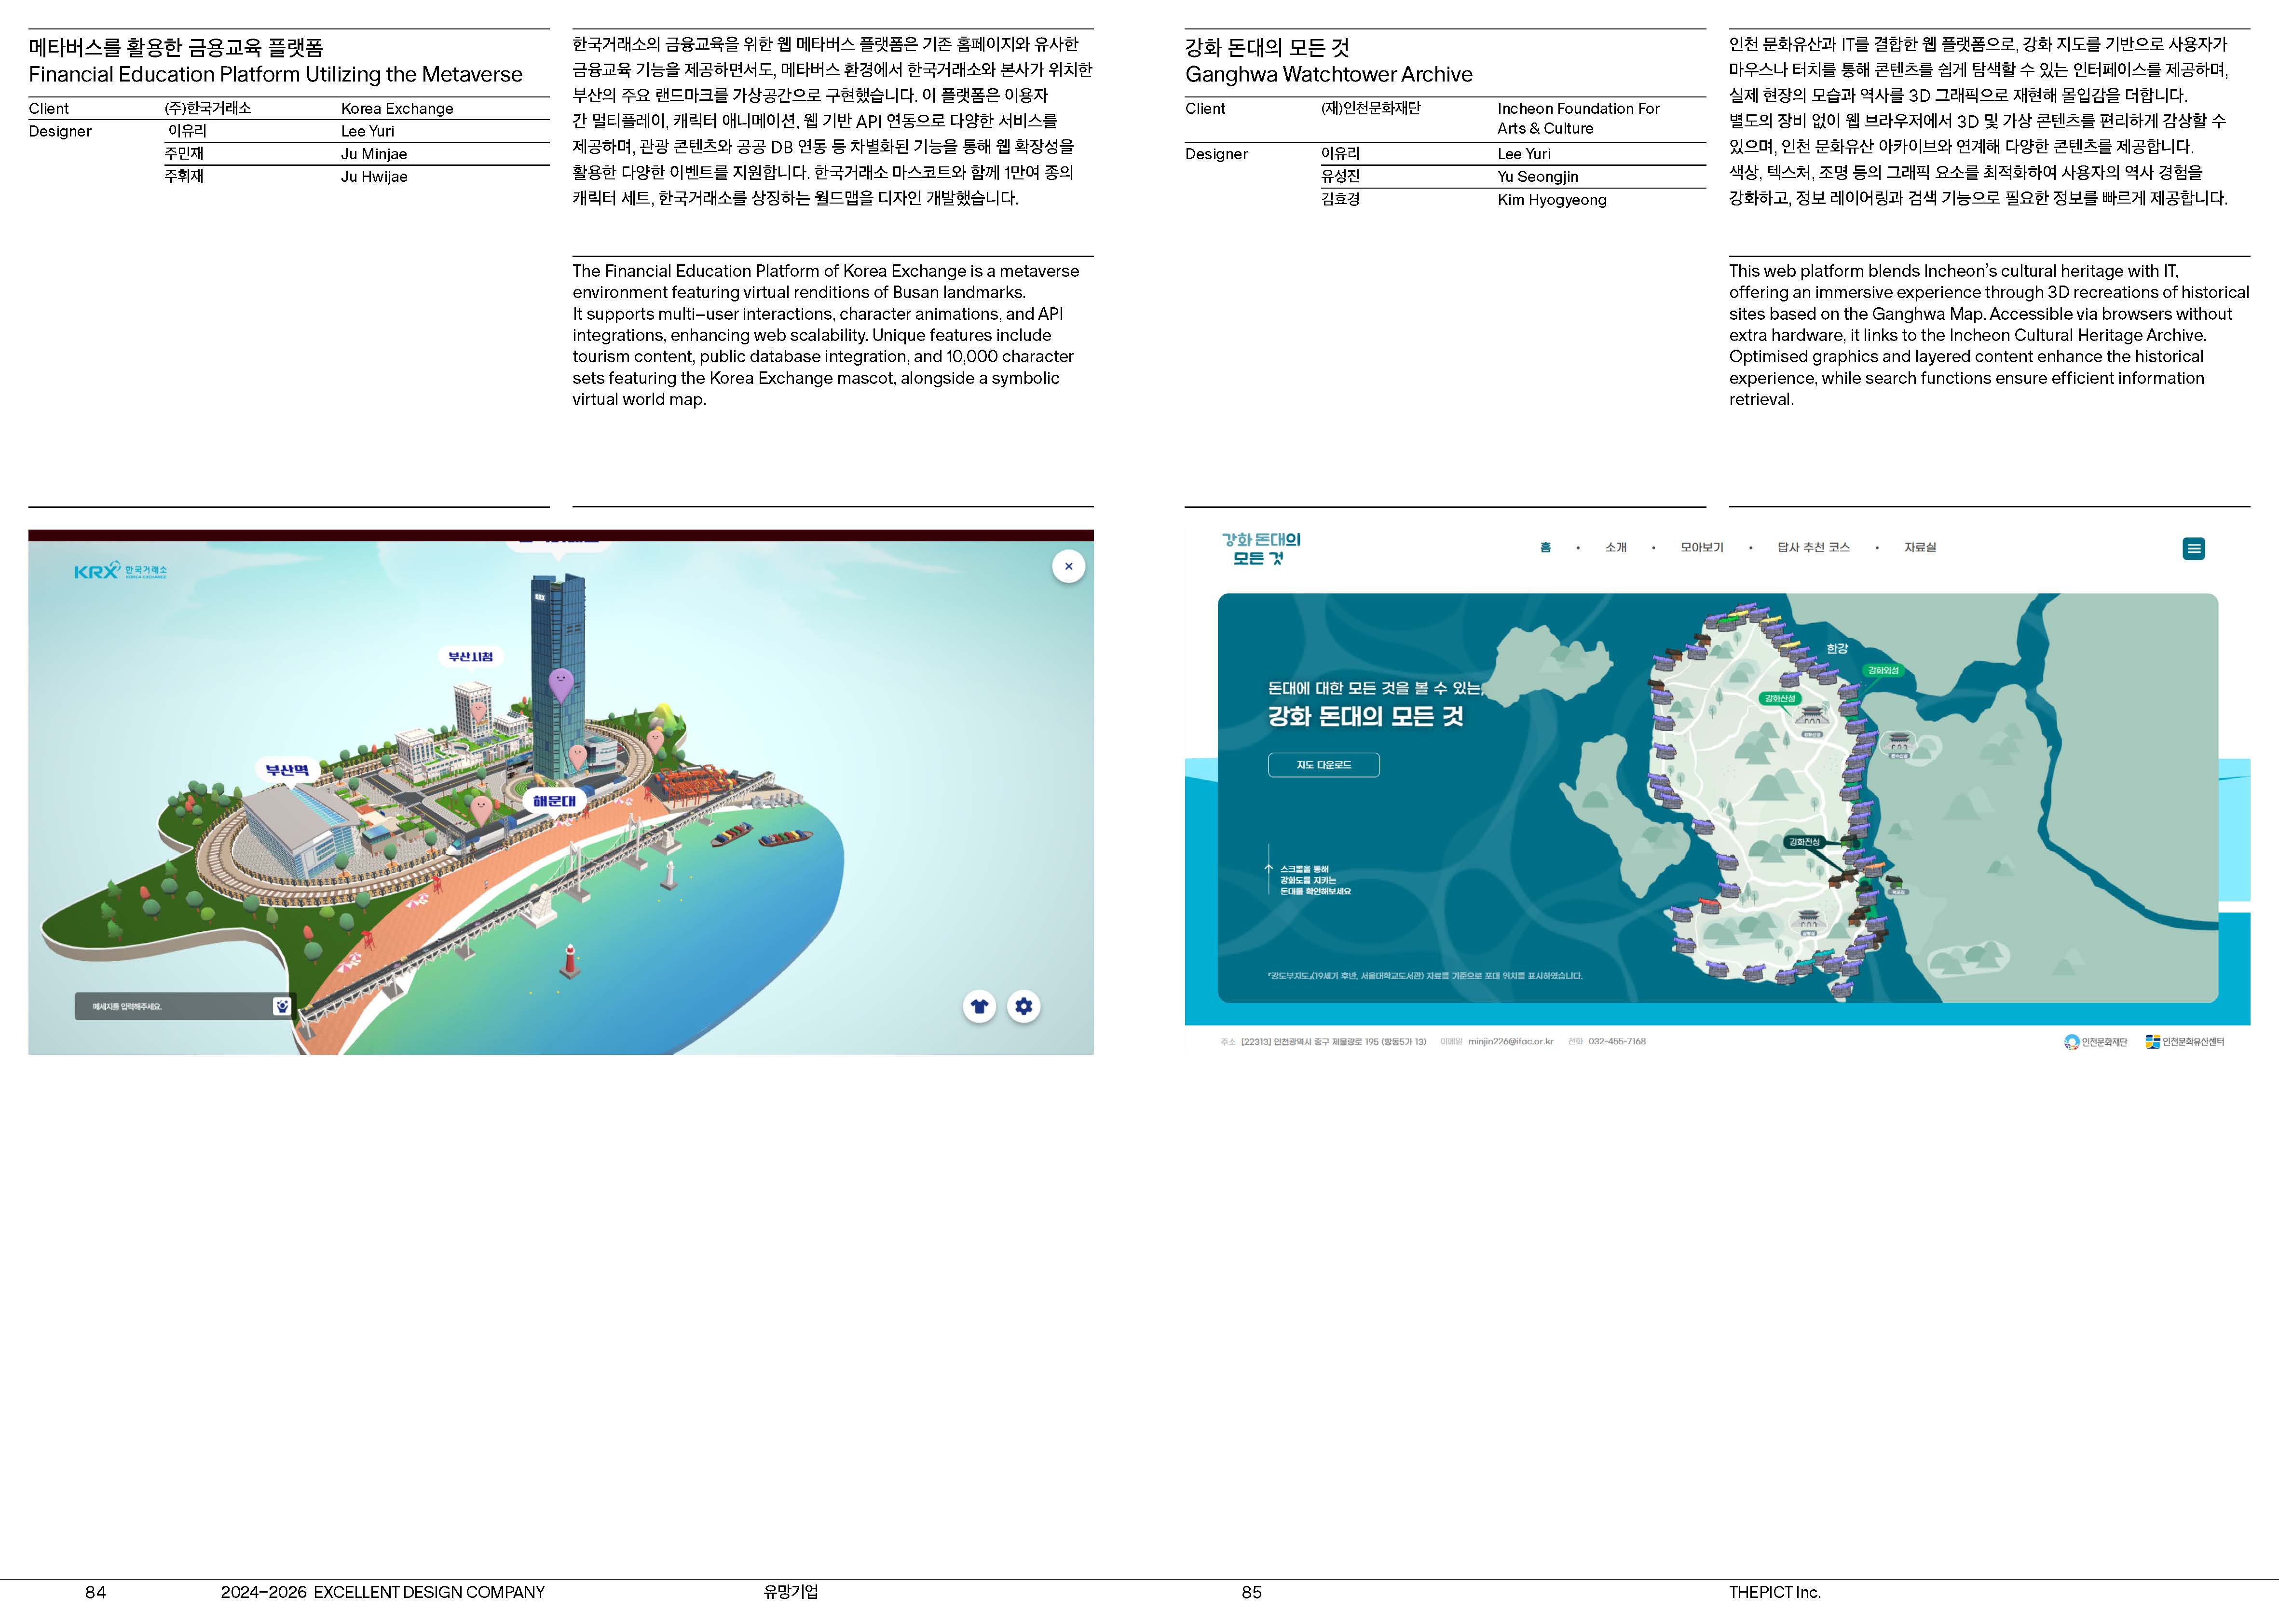The height and width of the screenshot is (1624, 2279).
Task: Open the 소개 navigation menu item
Action: (1615, 548)
